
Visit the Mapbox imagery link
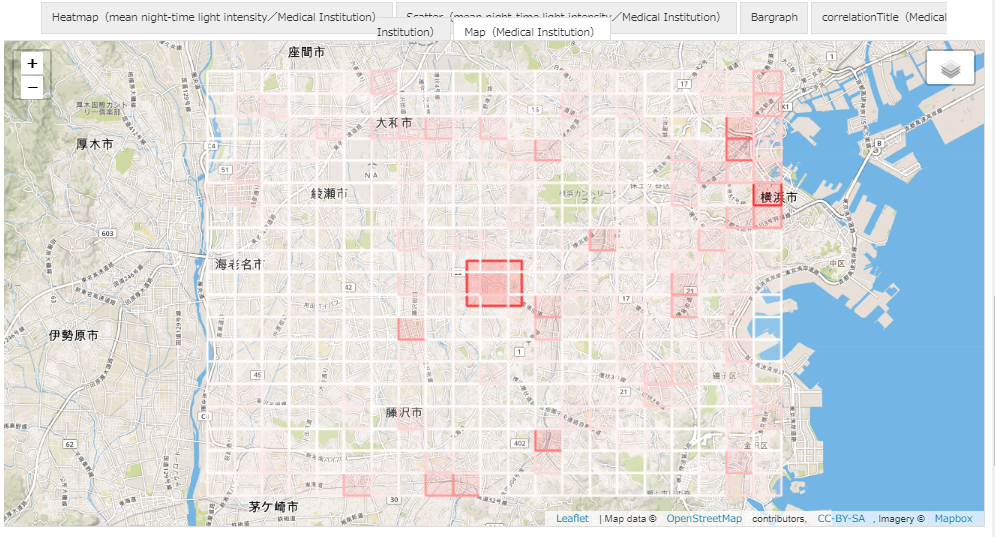tap(953, 518)
